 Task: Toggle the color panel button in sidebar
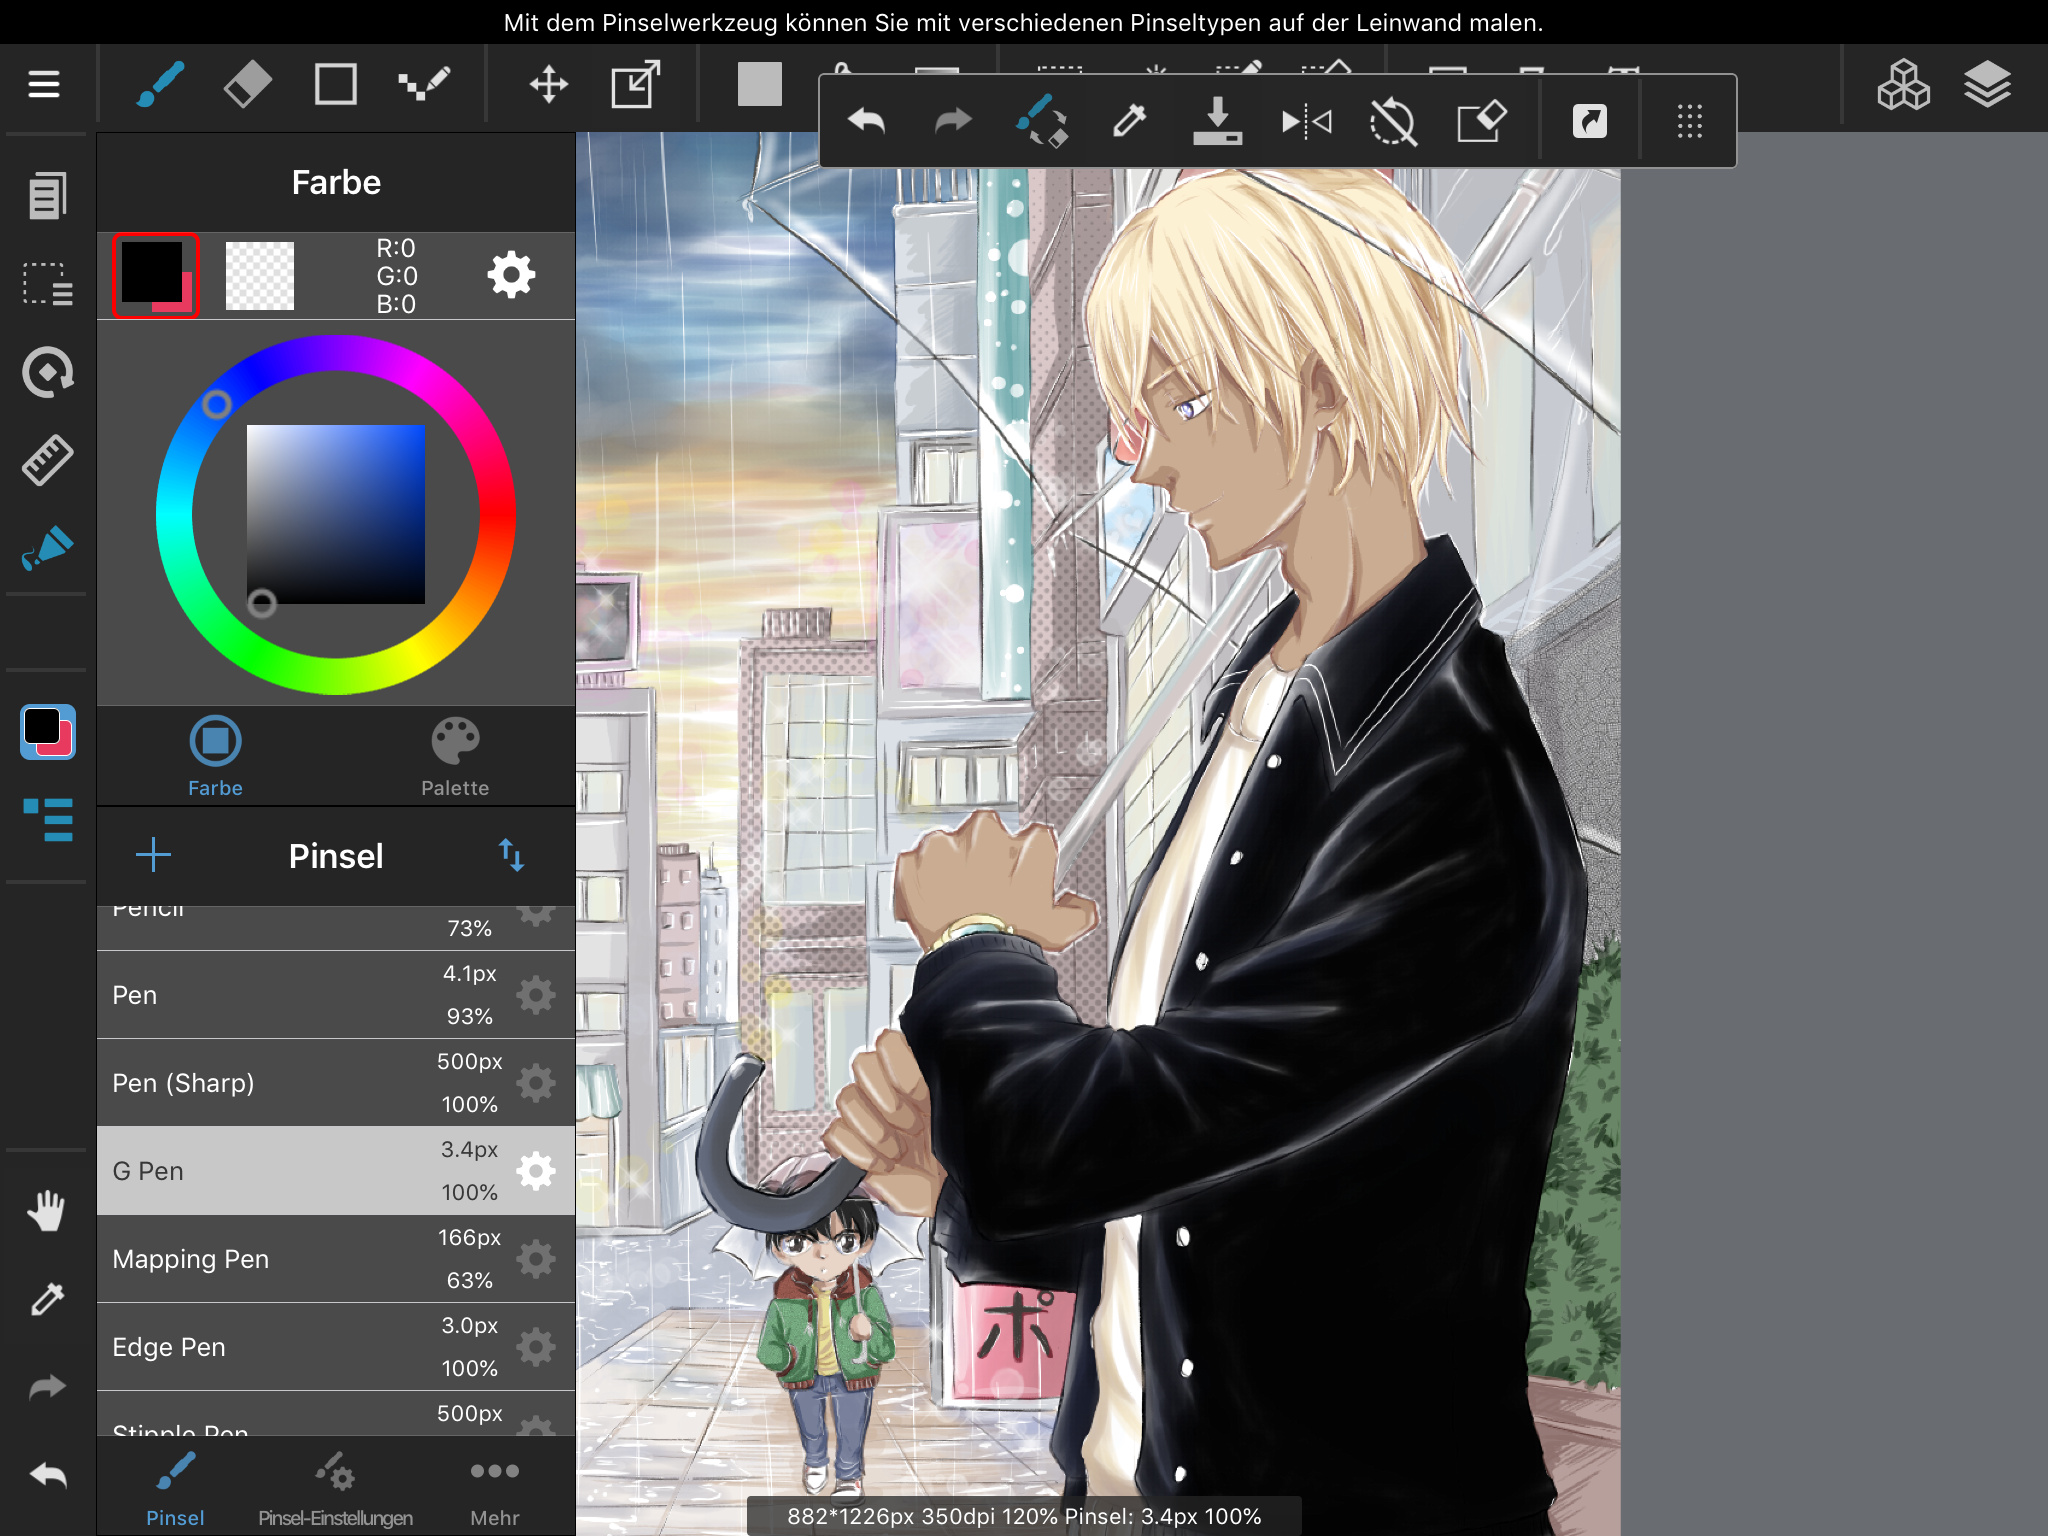47,732
